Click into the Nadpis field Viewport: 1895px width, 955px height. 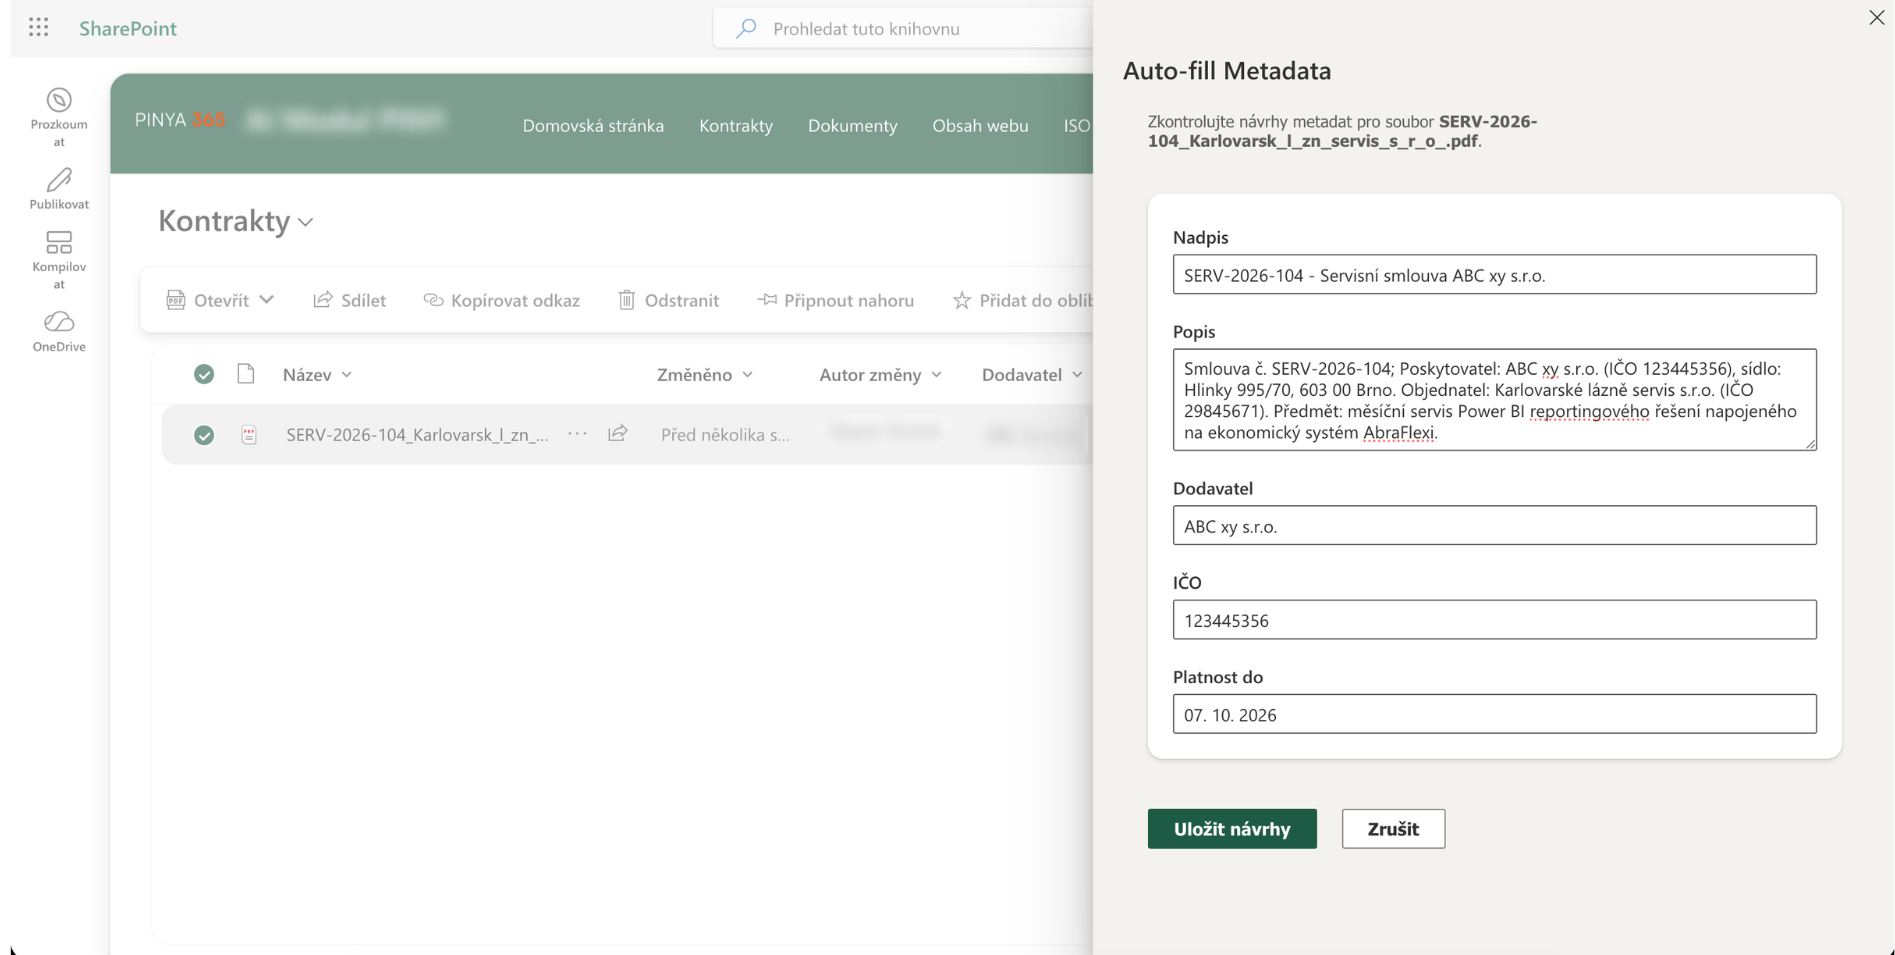tap(1495, 275)
